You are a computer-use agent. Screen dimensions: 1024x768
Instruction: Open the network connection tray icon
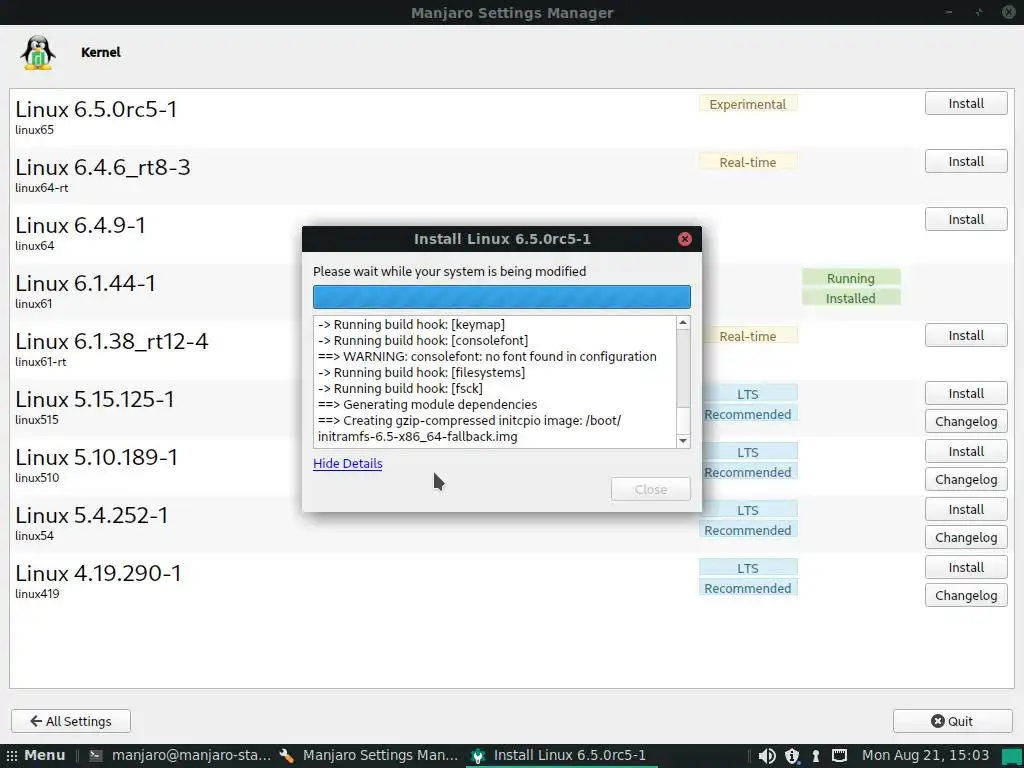(839, 756)
